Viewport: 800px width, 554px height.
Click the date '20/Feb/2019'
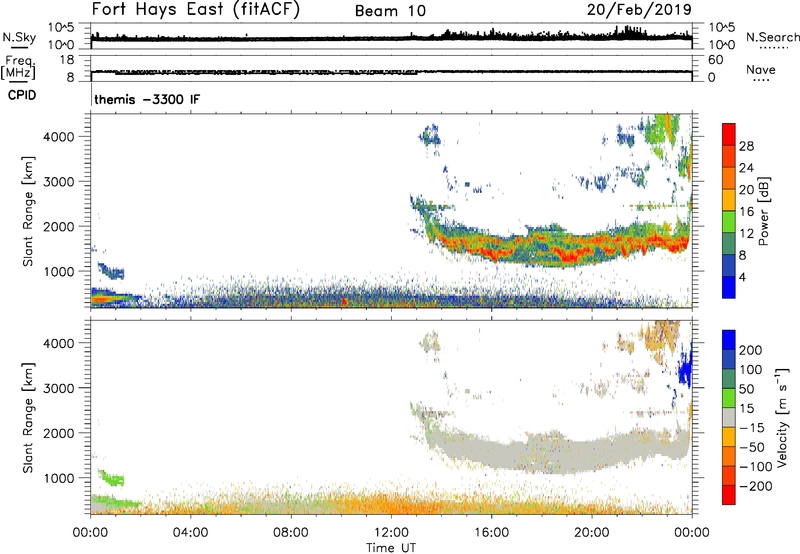pyautogui.click(x=639, y=10)
